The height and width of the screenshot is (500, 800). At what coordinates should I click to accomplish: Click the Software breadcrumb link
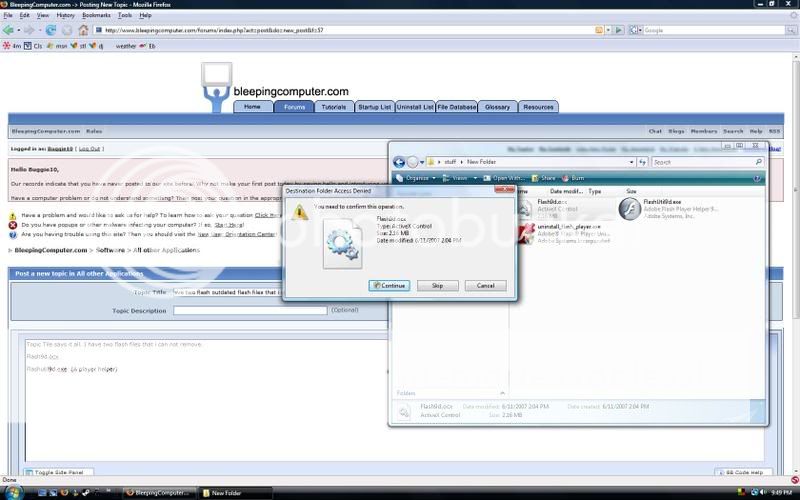[110, 251]
